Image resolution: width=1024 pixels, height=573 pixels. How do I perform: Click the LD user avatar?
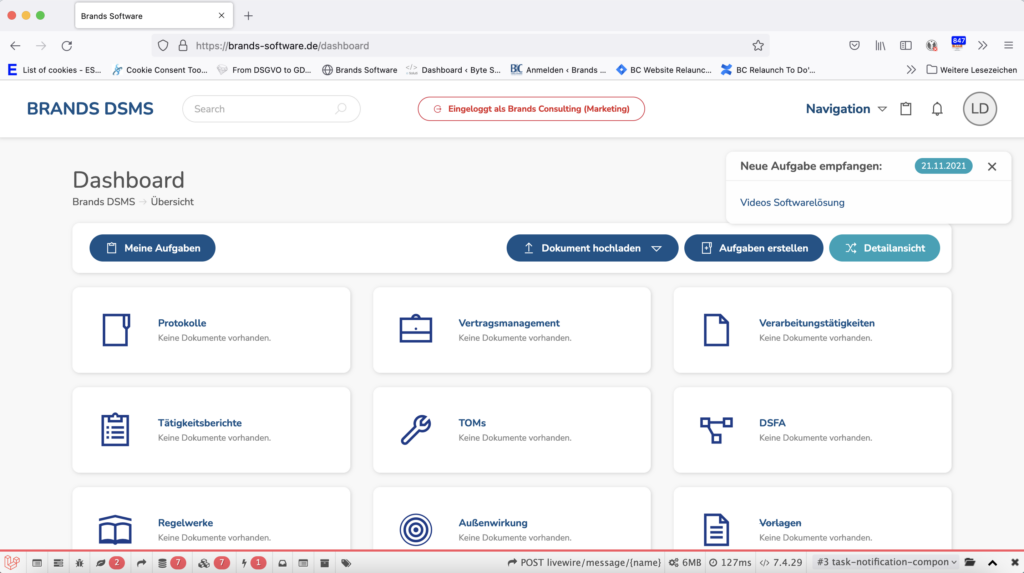979,109
